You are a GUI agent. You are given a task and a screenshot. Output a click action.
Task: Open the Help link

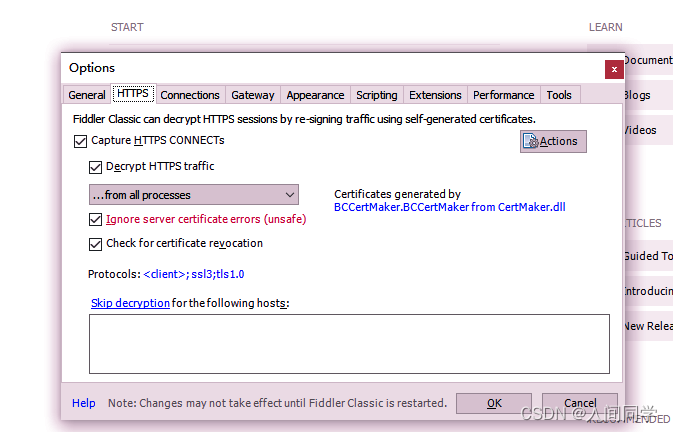tap(84, 403)
